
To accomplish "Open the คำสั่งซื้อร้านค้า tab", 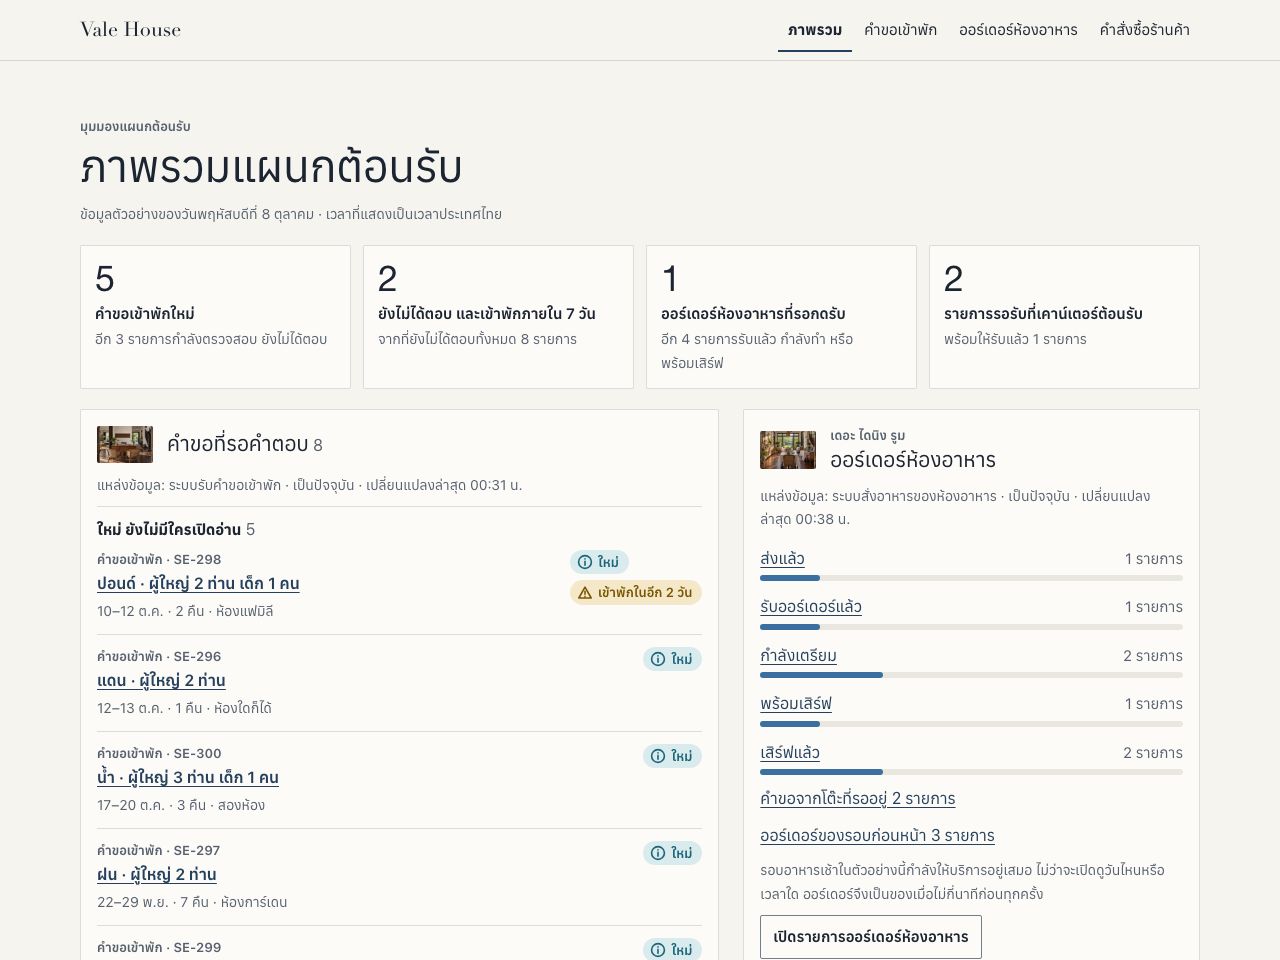I will [x=1145, y=30].
